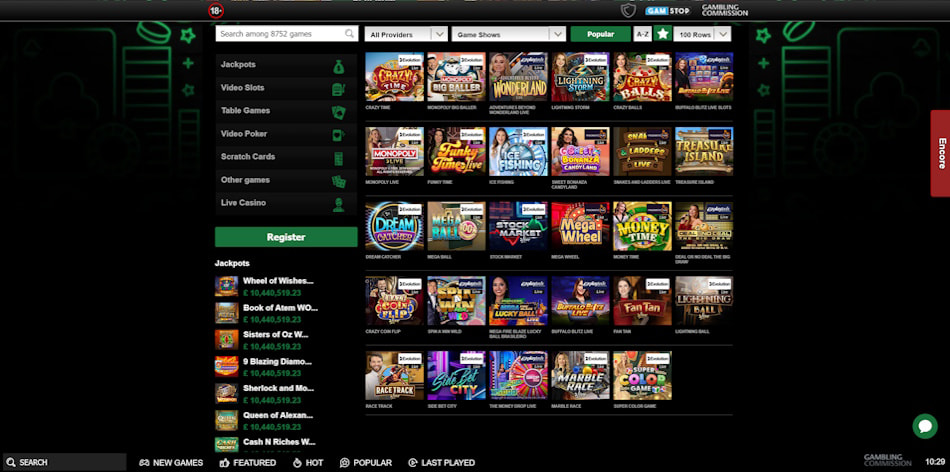Click NEW GAMES in bottom bar

(171, 462)
